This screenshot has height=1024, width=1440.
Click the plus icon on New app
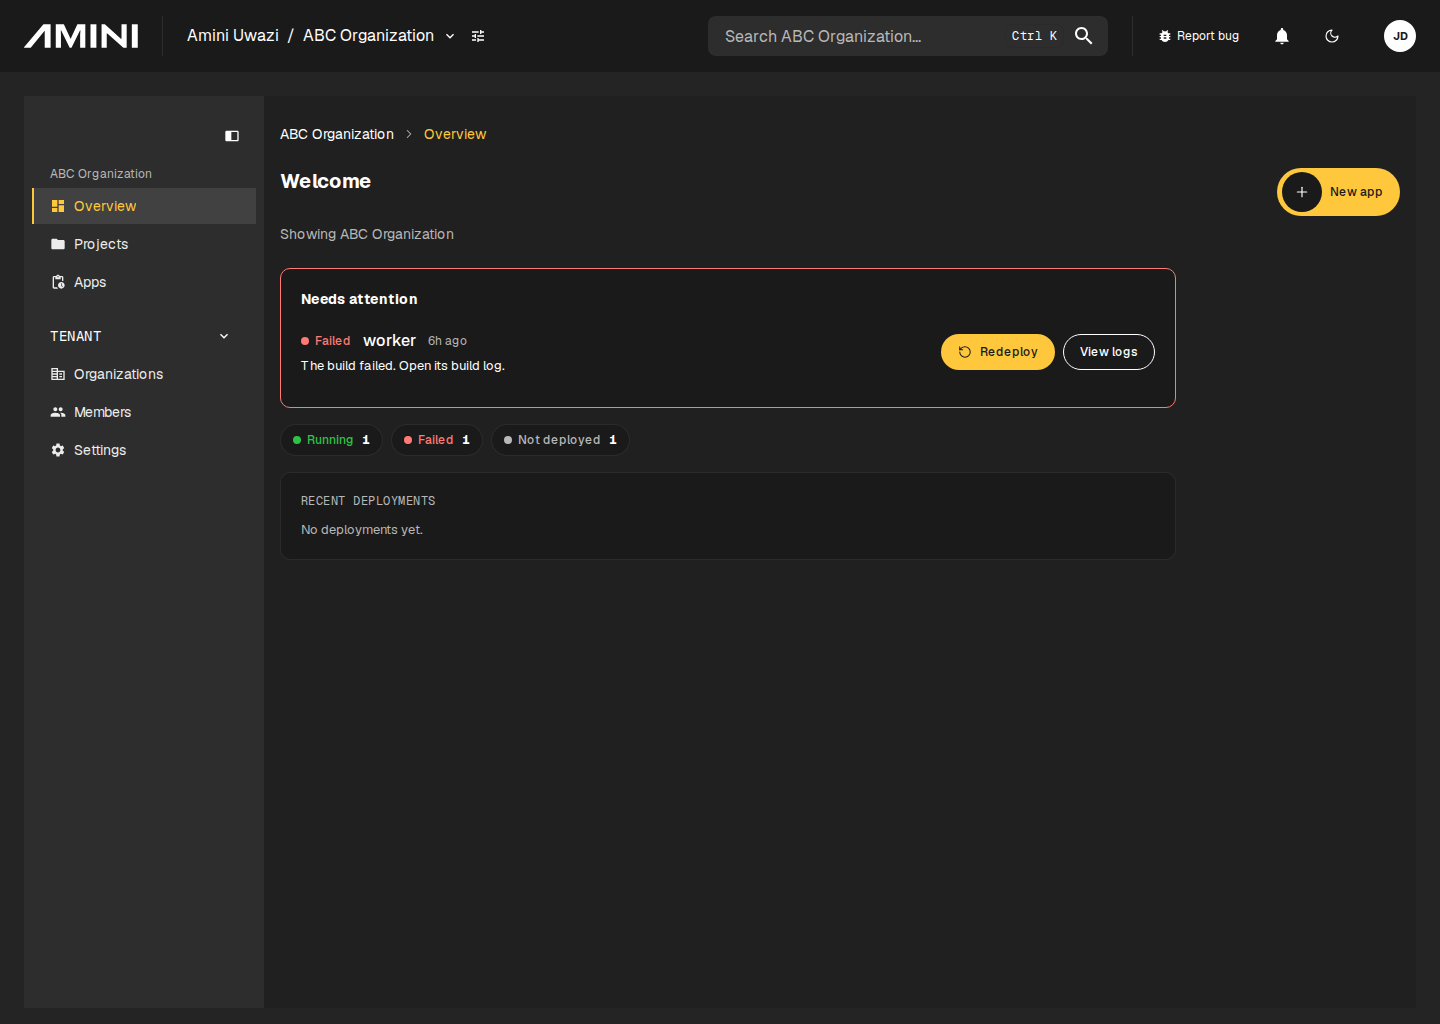click(1302, 192)
